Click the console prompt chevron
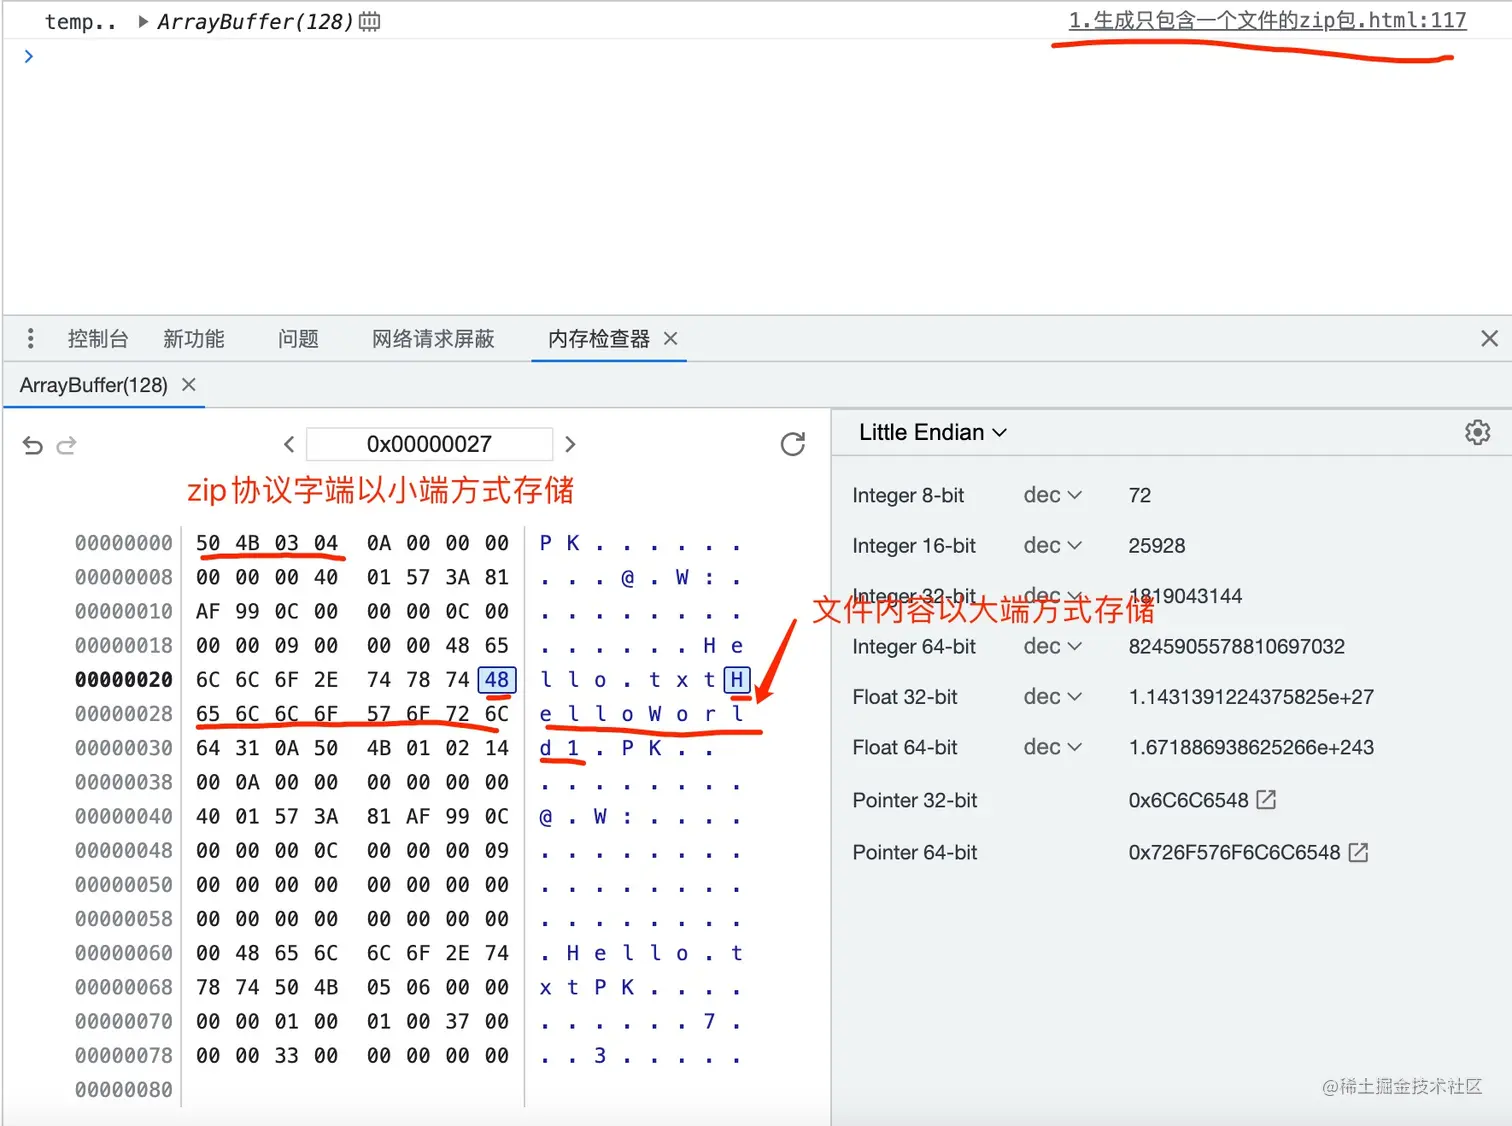This screenshot has width=1512, height=1126. coord(29,56)
